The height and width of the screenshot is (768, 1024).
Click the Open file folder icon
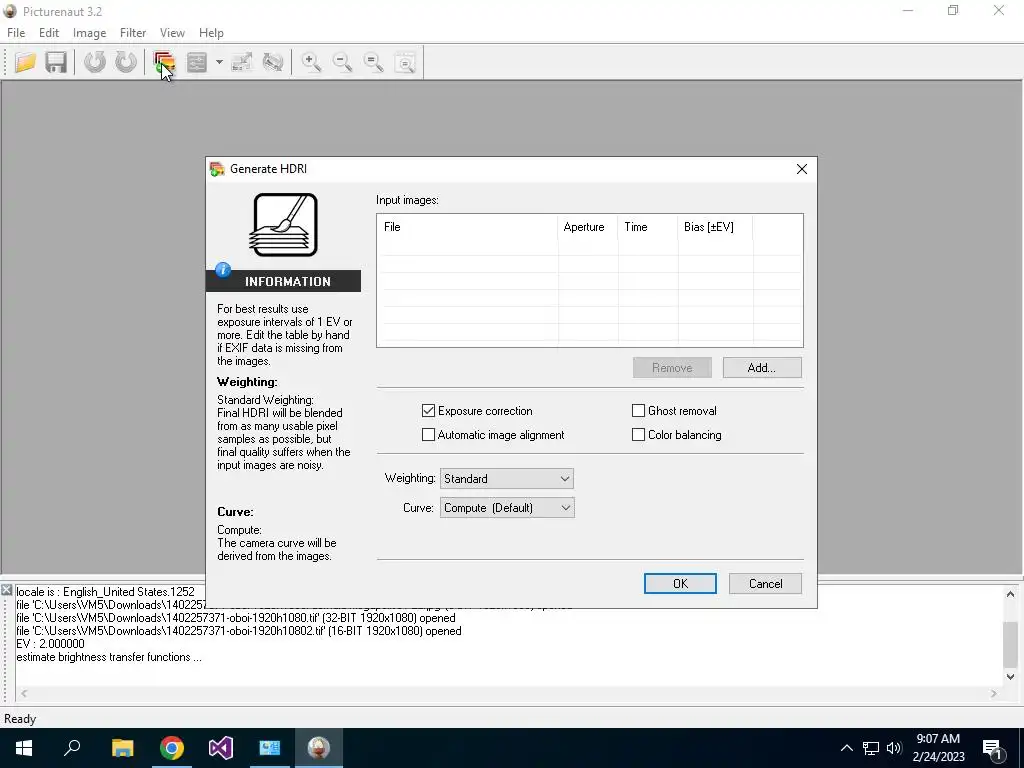(x=25, y=62)
